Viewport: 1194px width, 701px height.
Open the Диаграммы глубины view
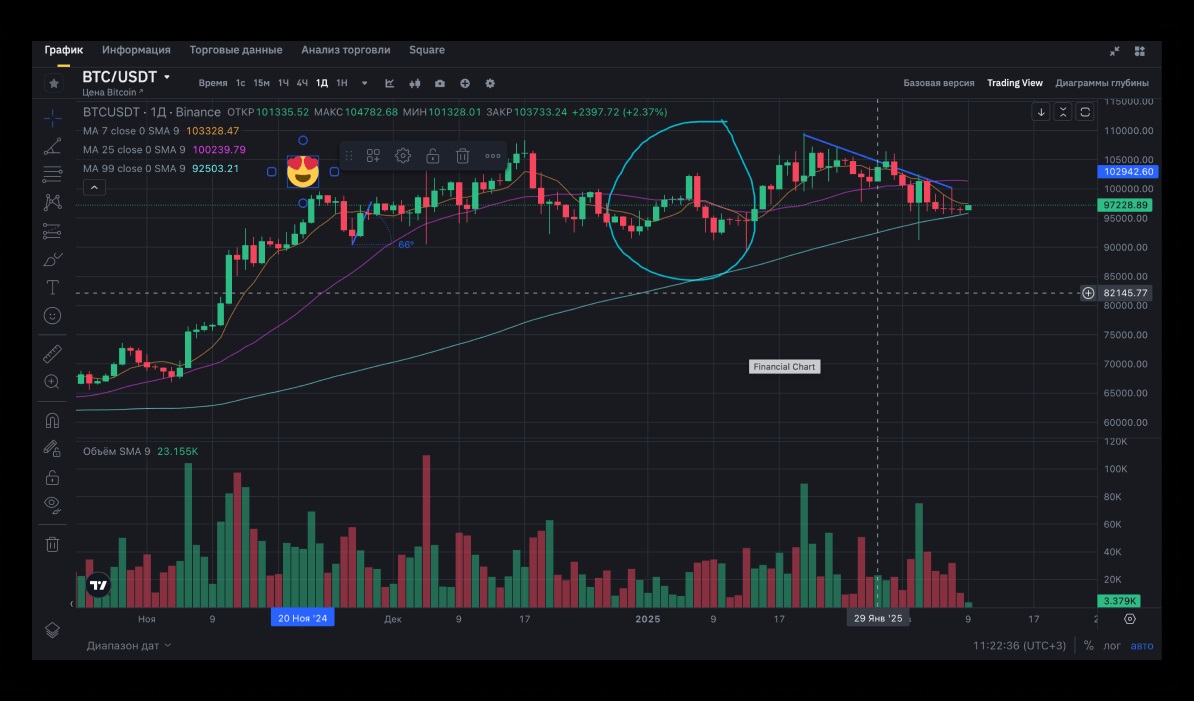(1103, 83)
